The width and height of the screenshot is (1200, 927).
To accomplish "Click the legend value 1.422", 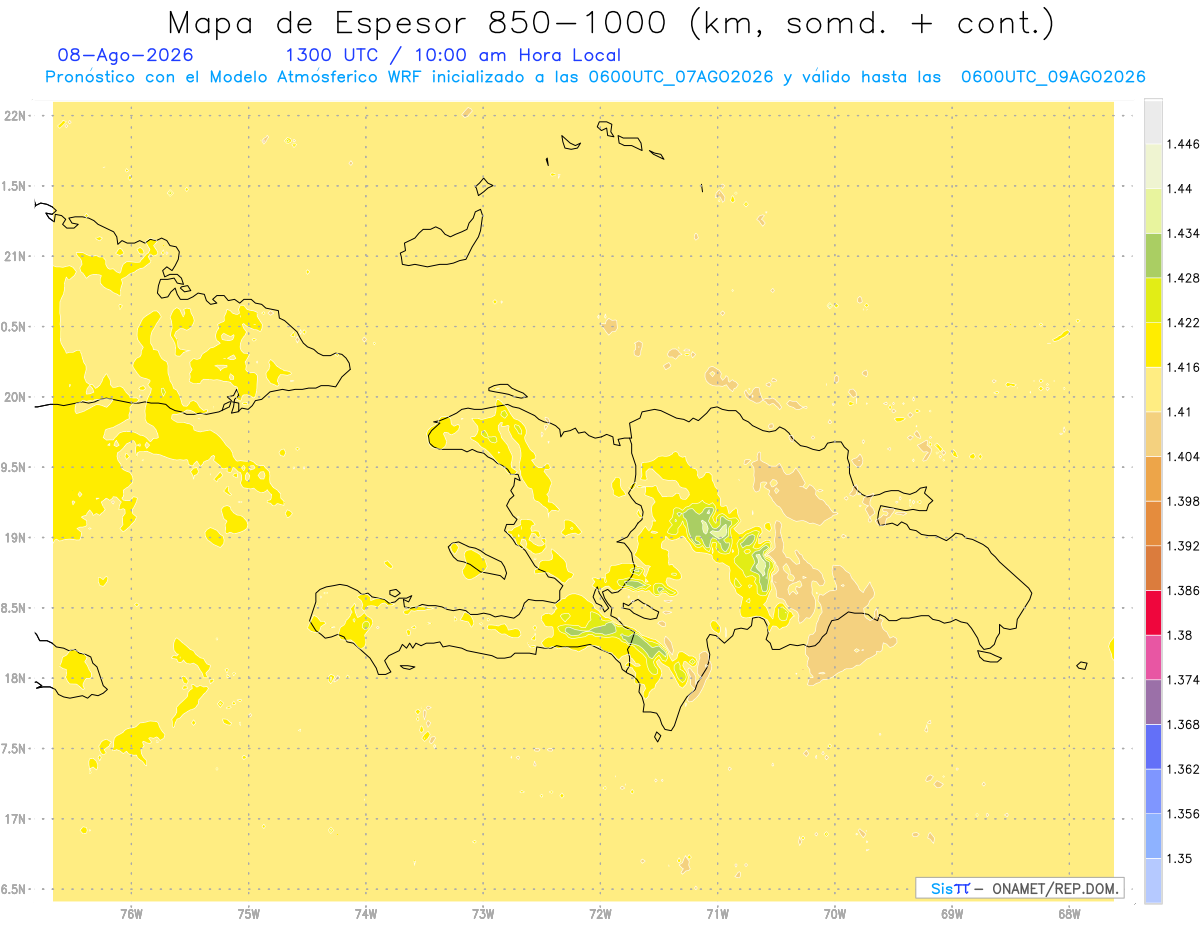I will click(x=1183, y=322).
